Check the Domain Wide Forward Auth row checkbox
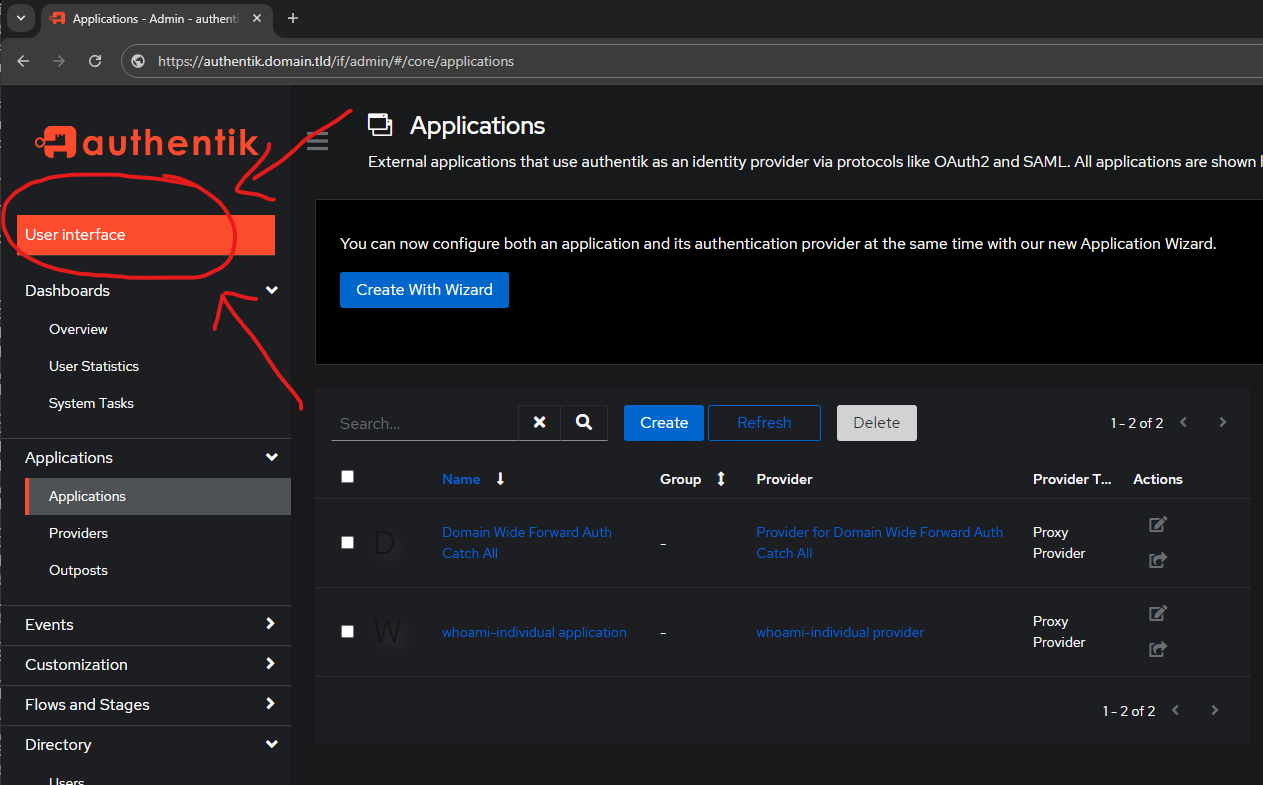This screenshot has width=1263, height=785. 347,542
